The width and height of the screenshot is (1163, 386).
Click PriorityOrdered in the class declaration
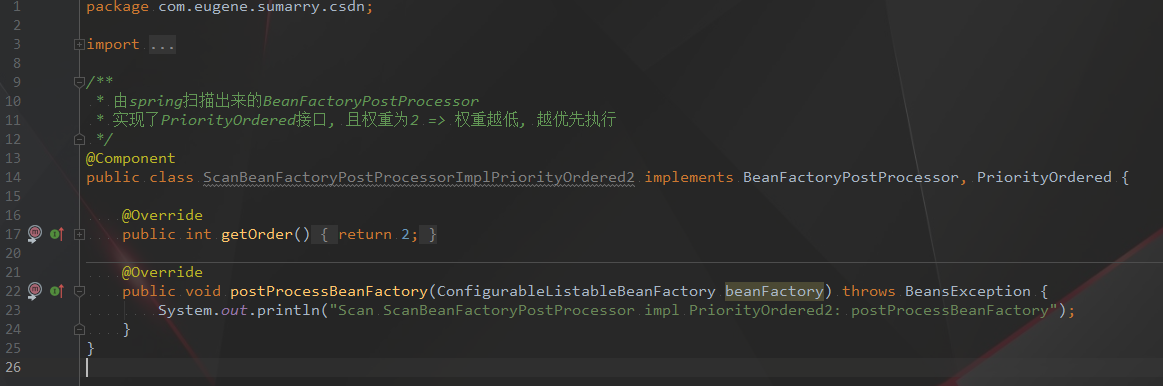[1044, 177]
